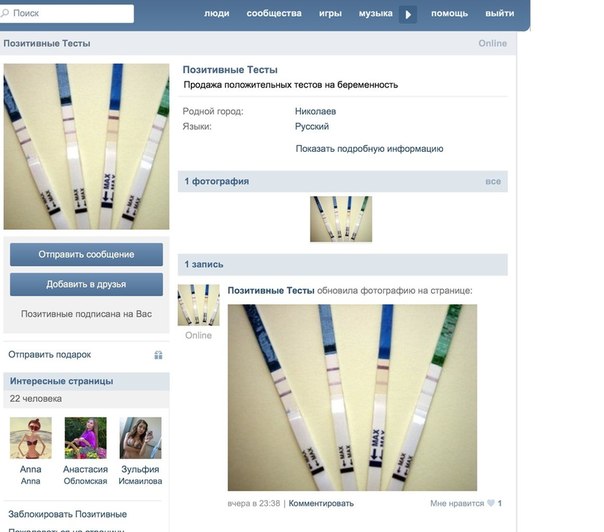Click Заблокировать Позитивные link
Screen dimensions: 604x532
67,514
